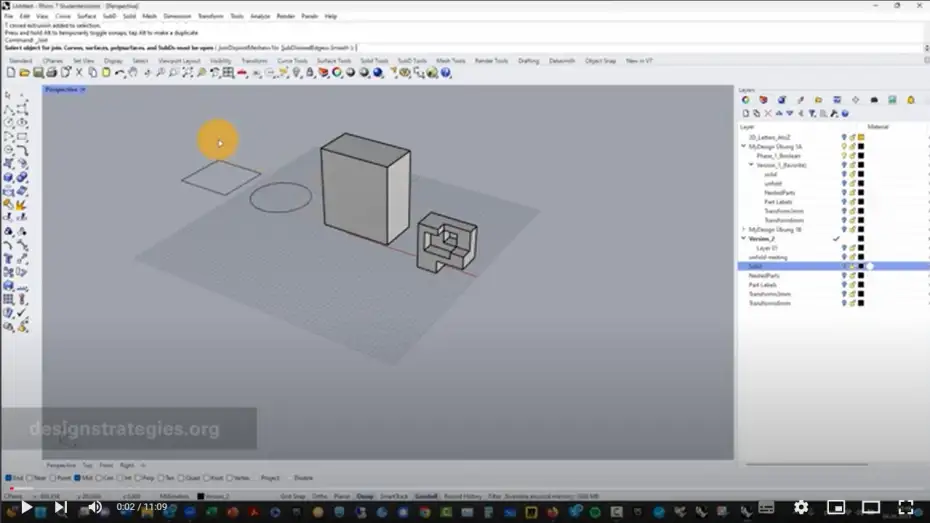Click the New file icon in toolbar
The height and width of the screenshot is (523, 930).
pos(11,72)
